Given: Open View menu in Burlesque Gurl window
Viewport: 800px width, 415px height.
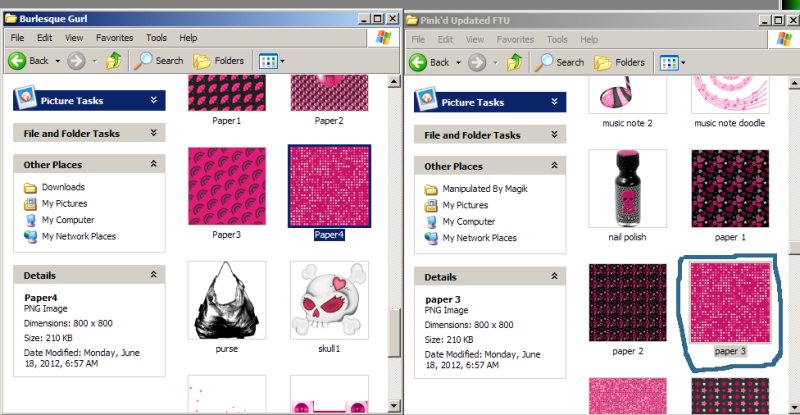Looking at the screenshot, I should 74,38.
